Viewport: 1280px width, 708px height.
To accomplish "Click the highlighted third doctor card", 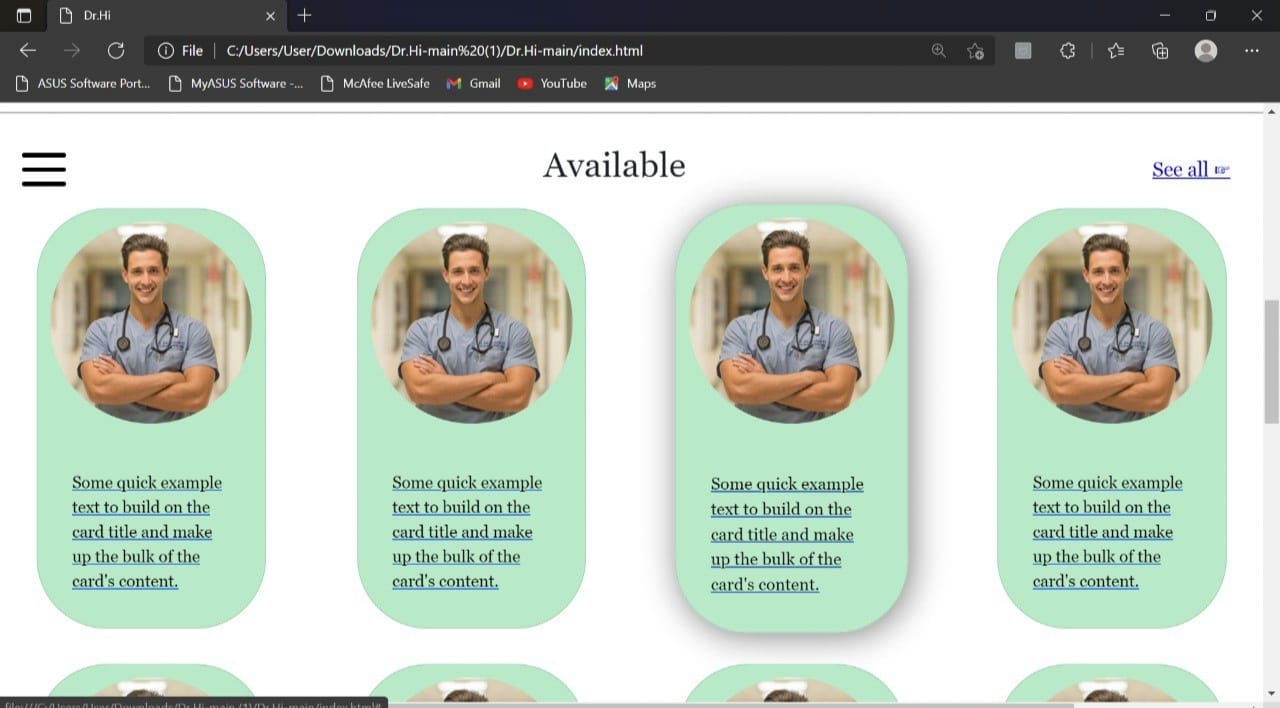I will coord(791,420).
